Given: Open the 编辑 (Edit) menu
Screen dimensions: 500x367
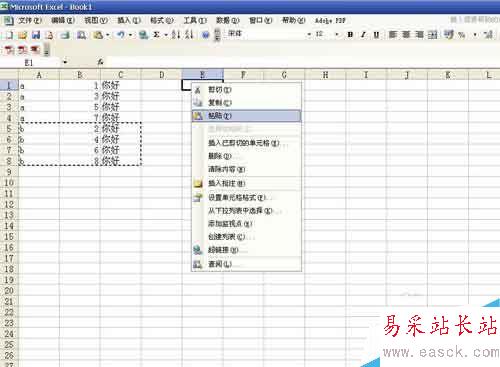Looking at the screenshot, I should tap(62, 21).
